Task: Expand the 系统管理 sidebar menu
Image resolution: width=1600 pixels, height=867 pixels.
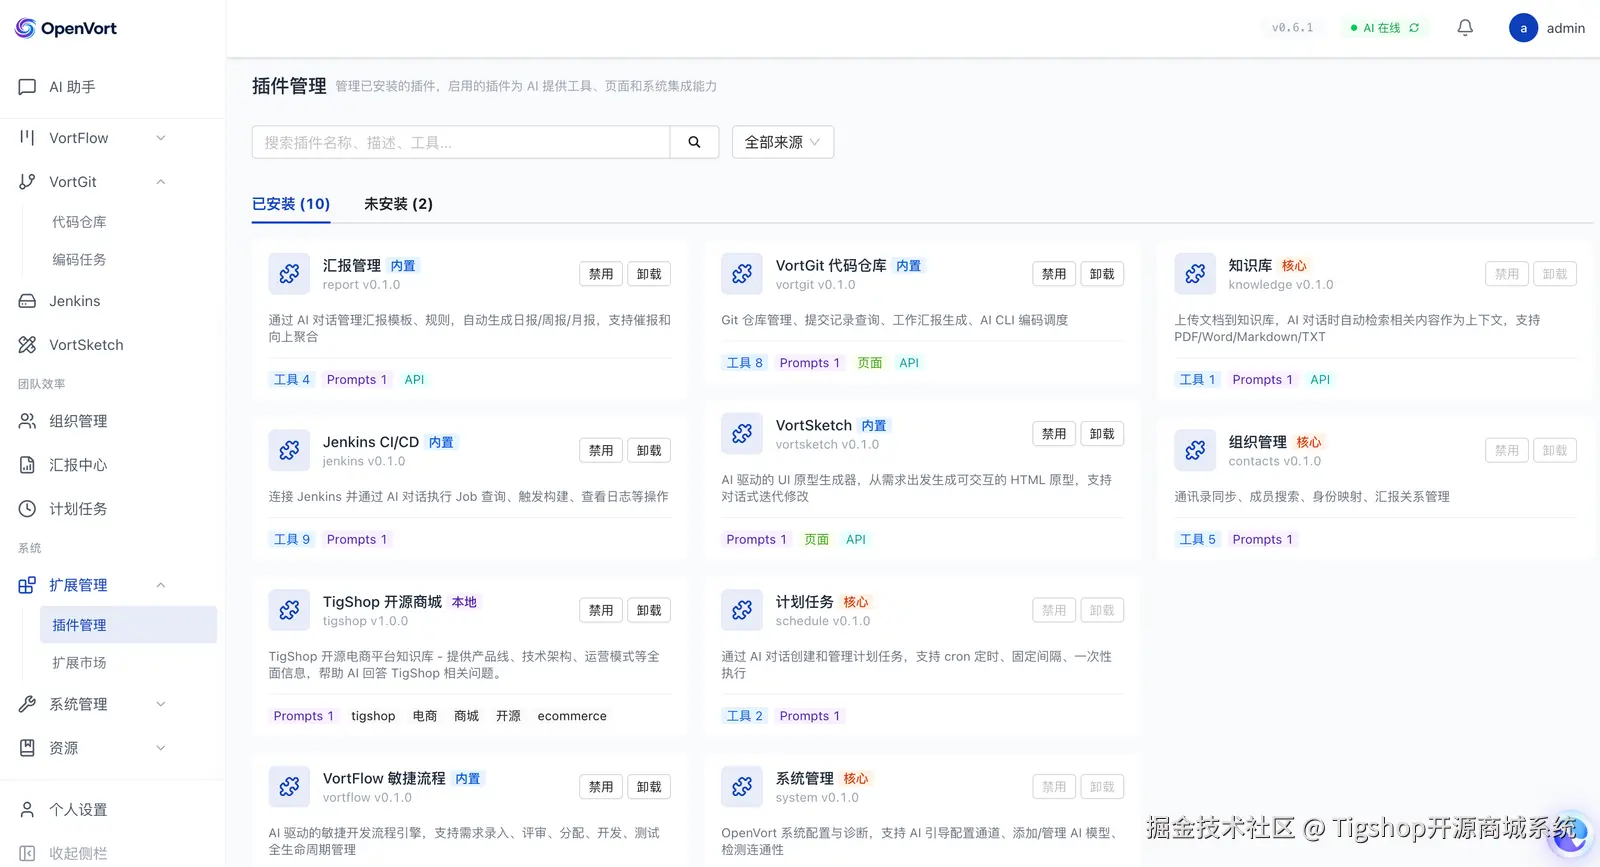Action: click(x=161, y=704)
